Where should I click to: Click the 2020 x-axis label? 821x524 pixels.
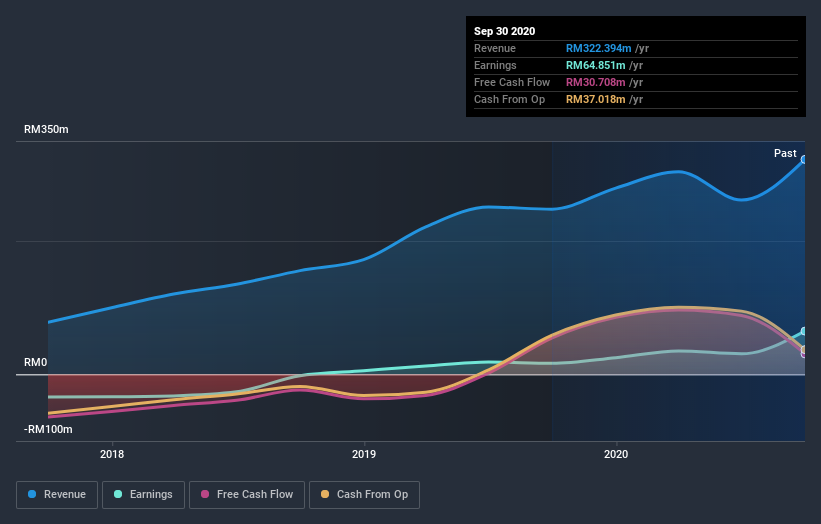(616, 454)
